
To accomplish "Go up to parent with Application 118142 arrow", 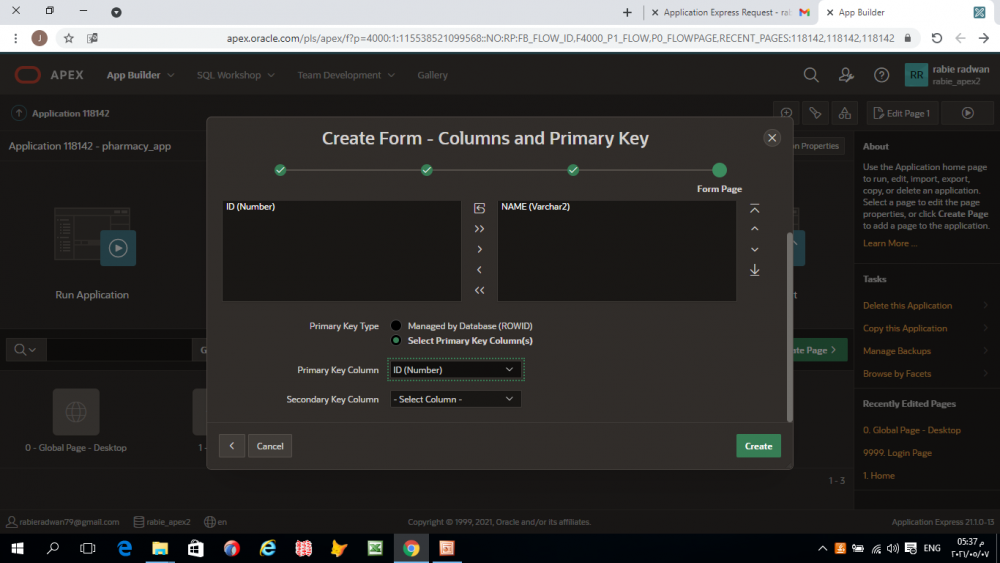I will point(19,113).
